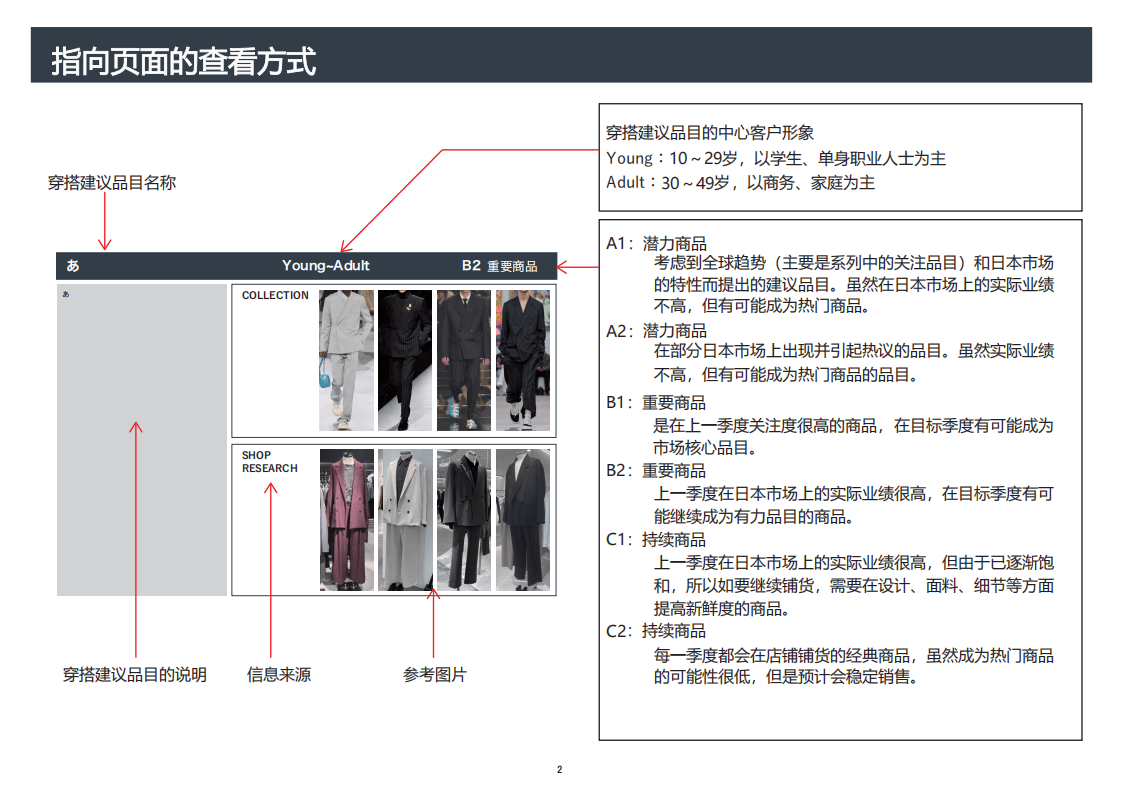Select the Young~Adult text in header bar
The width and height of the screenshot is (1123, 794).
click(326, 266)
